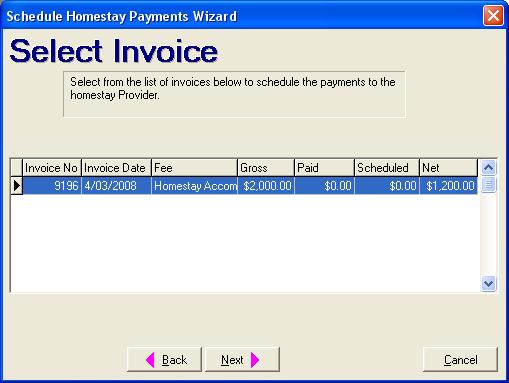The width and height of the screenshot is (509, 383).
Task: Close the wizard window with the X button
Action: 493,15
